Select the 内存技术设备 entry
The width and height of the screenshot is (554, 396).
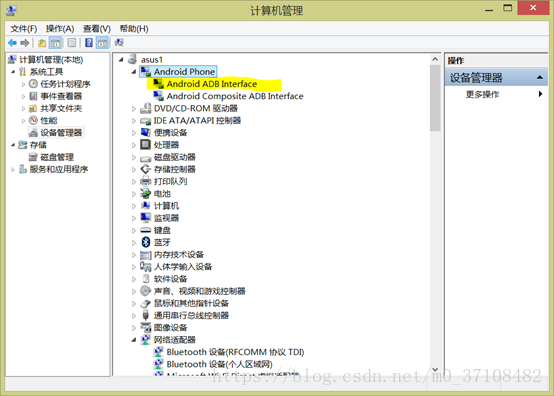point(179,255)
